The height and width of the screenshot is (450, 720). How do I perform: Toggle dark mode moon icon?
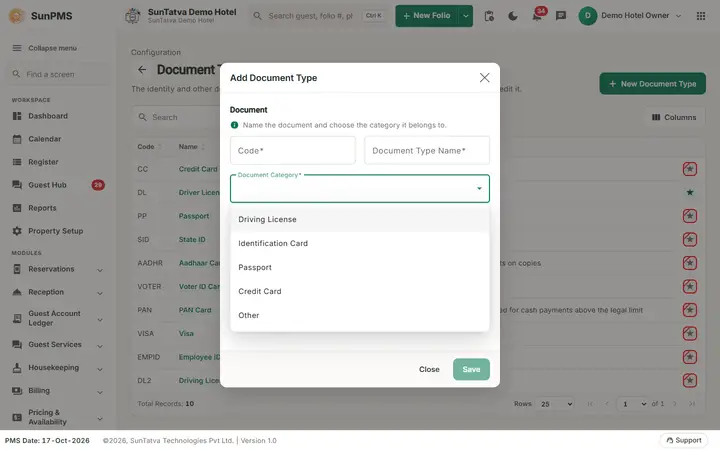click(x=513, y=16)
